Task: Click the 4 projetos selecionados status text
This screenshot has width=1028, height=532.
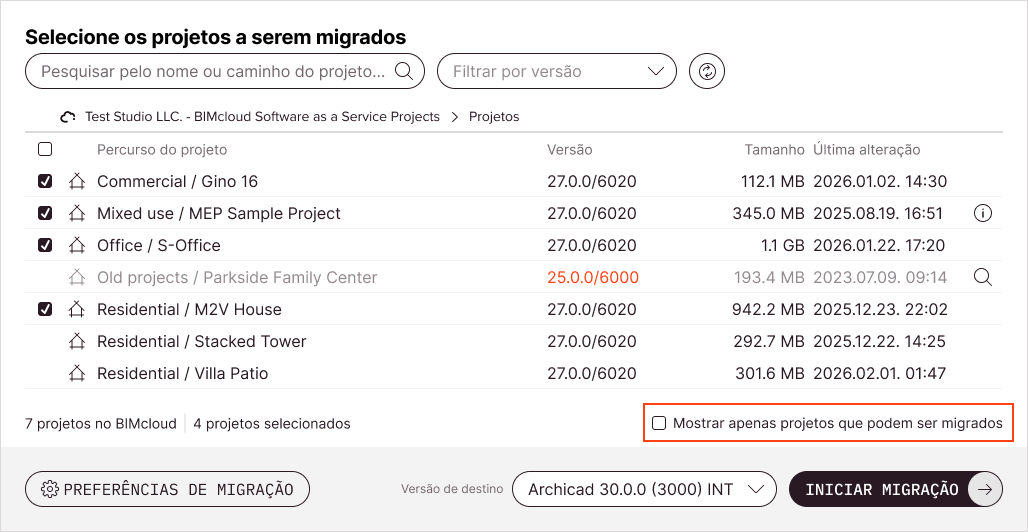Action: (x=271, y=423)
